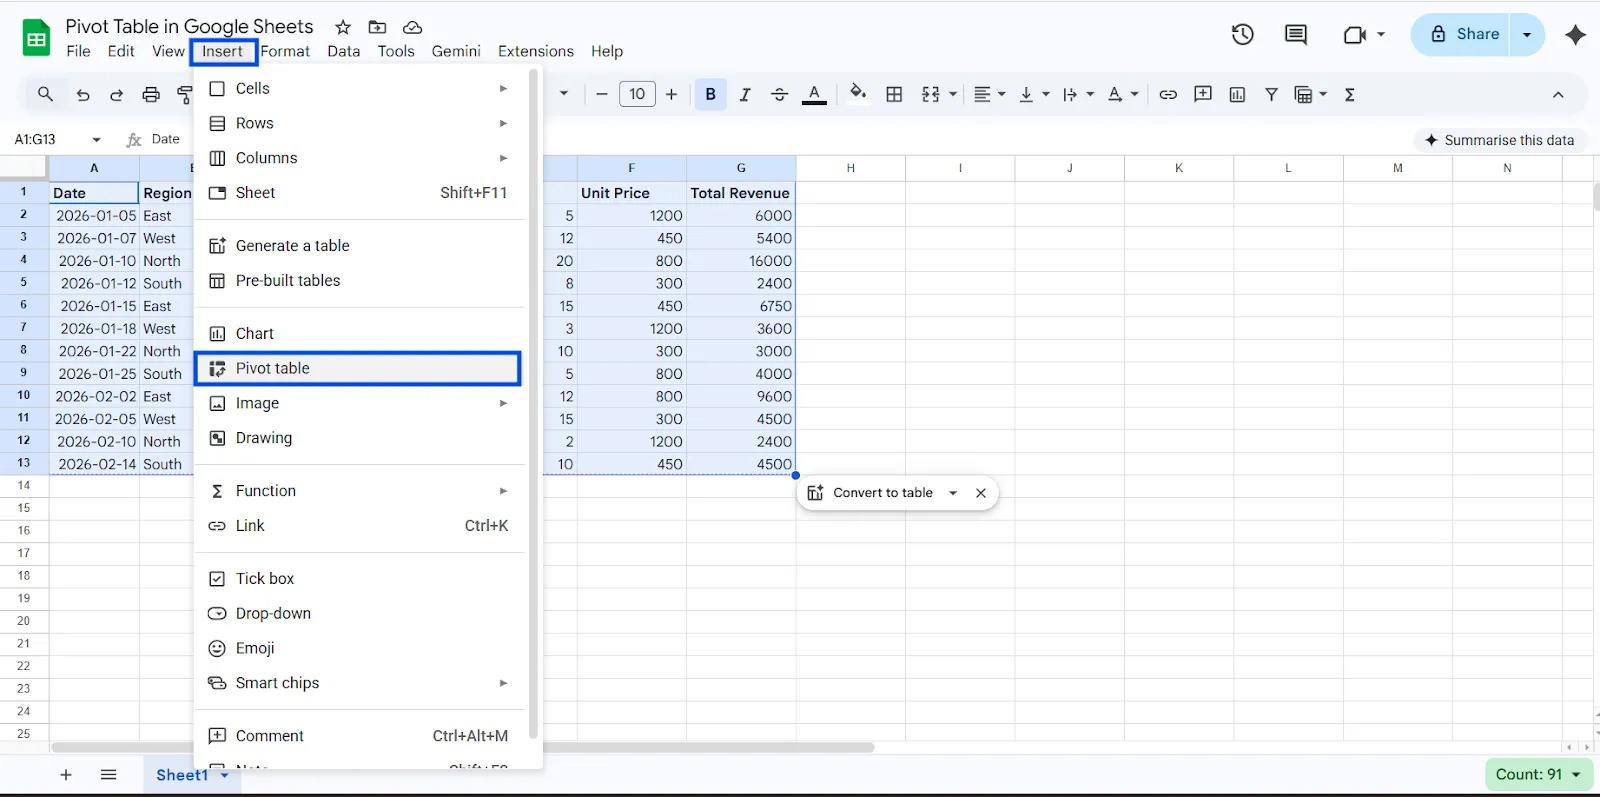Open version history clock icon
The width and height of the screenshot is (1600, 797).
(x=1242, y=34)
